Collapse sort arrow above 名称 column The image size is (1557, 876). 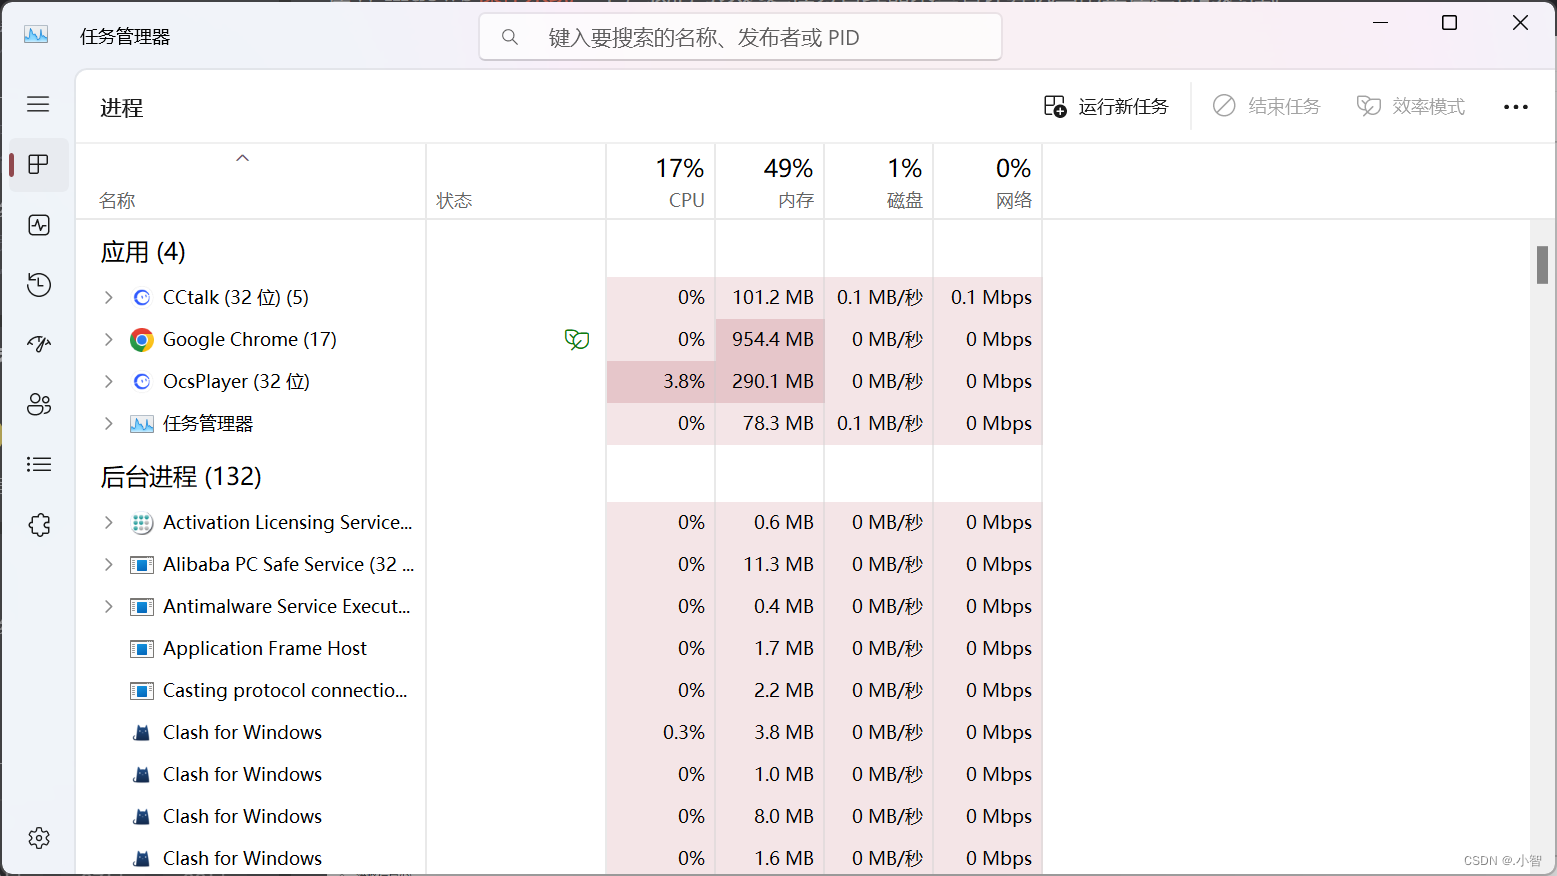(x=242, y=158)
